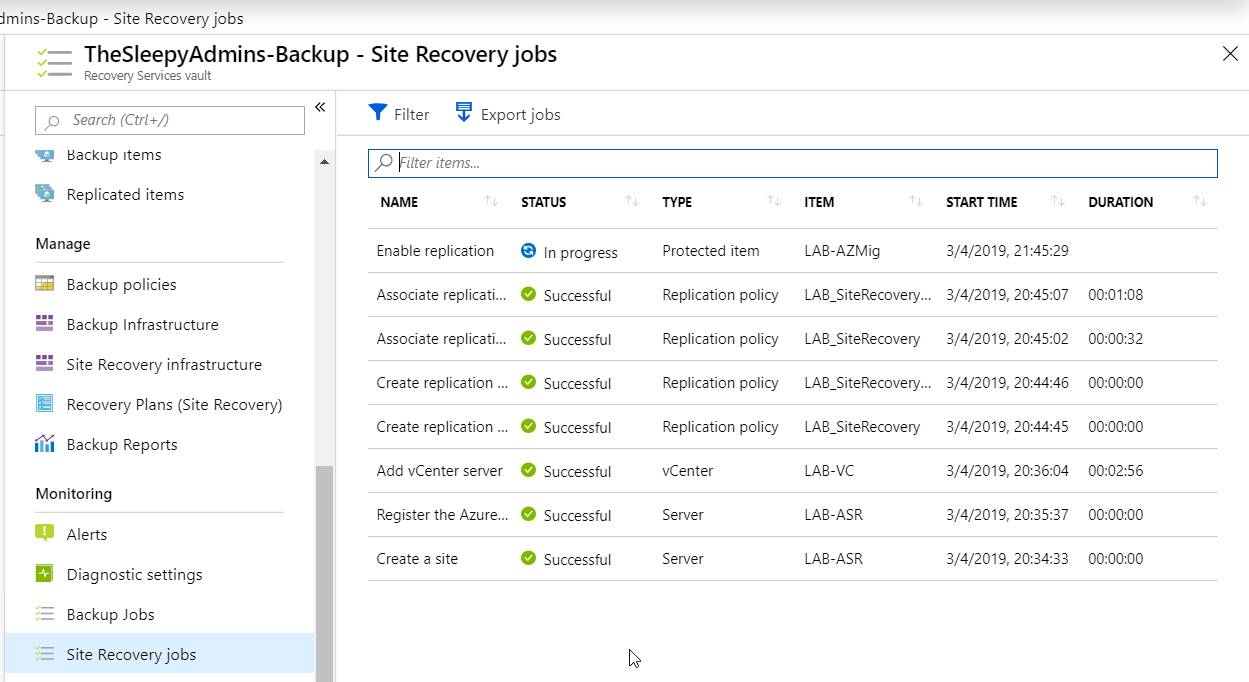Open the Enable replication job
Screen dimensions: 1249x682
pyautogui.click(x=435, y=251)
